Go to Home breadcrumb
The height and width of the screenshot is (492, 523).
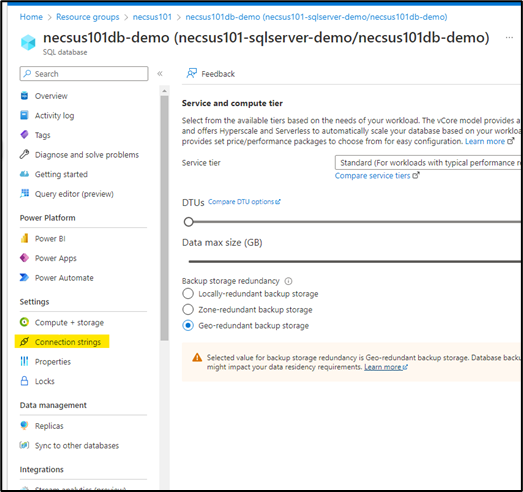pyautogui.click(x=31, y=17)
